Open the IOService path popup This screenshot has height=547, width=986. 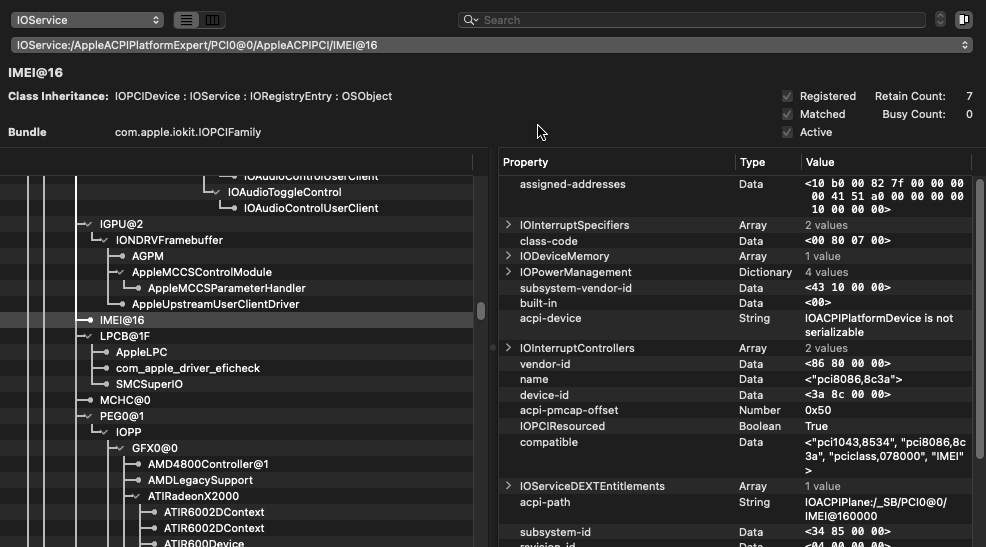pos(492,45)
